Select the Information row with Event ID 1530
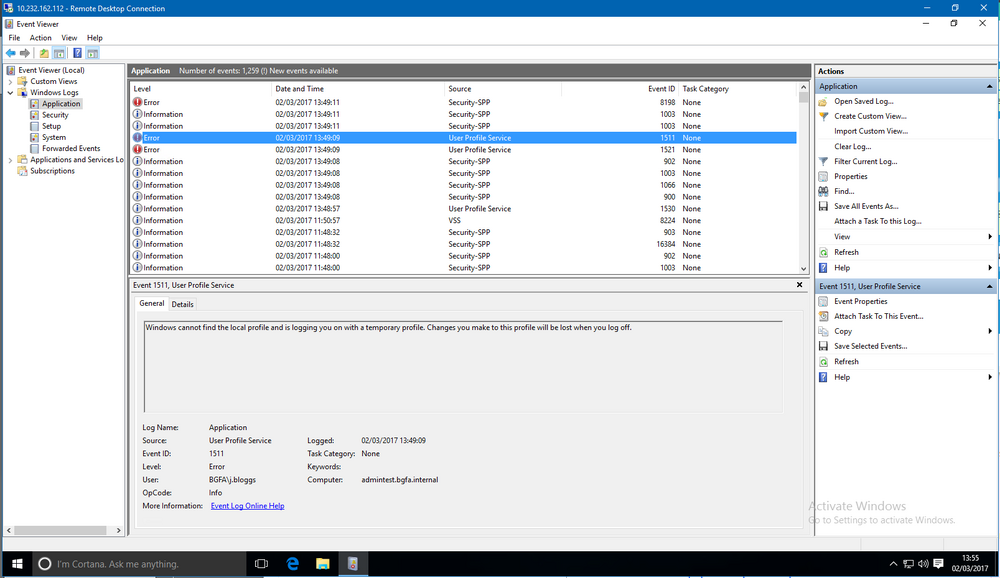The width and height of the screenshot is (1000, 578). 464,209
